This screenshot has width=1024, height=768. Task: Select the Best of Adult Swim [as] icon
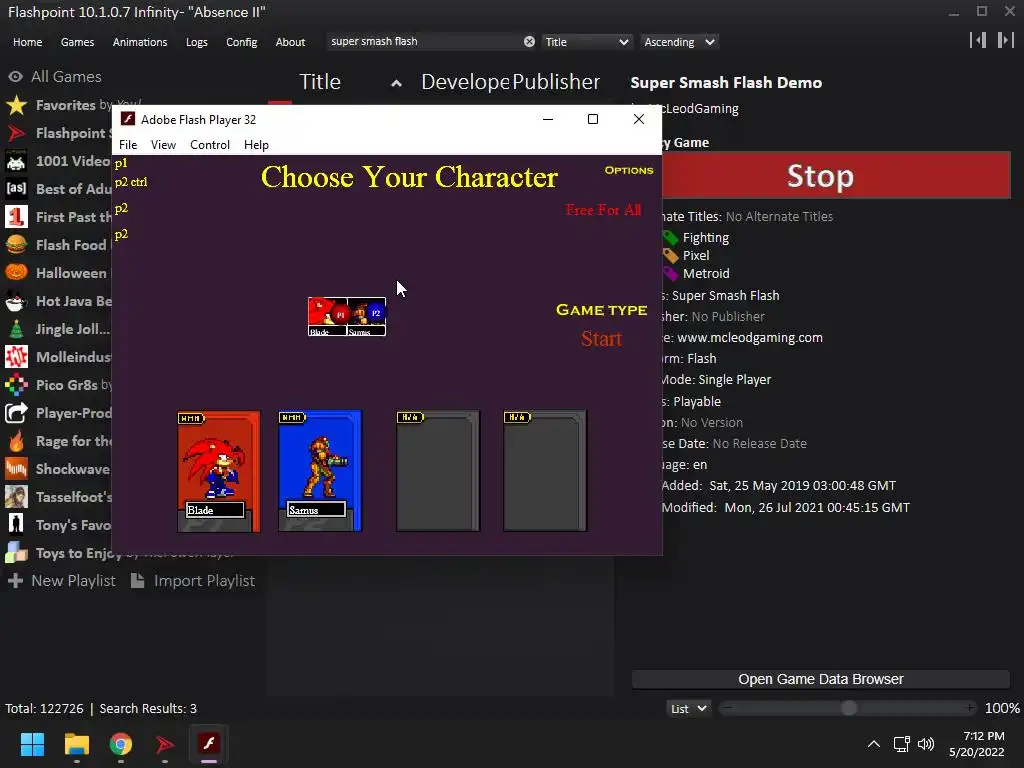[16, 189]
